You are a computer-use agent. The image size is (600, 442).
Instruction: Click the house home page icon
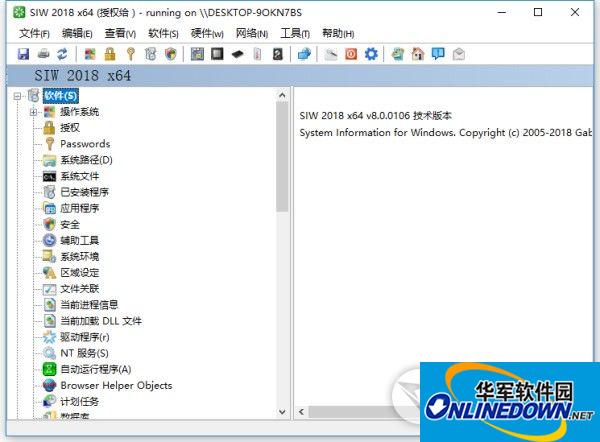(x=418, y=54)
